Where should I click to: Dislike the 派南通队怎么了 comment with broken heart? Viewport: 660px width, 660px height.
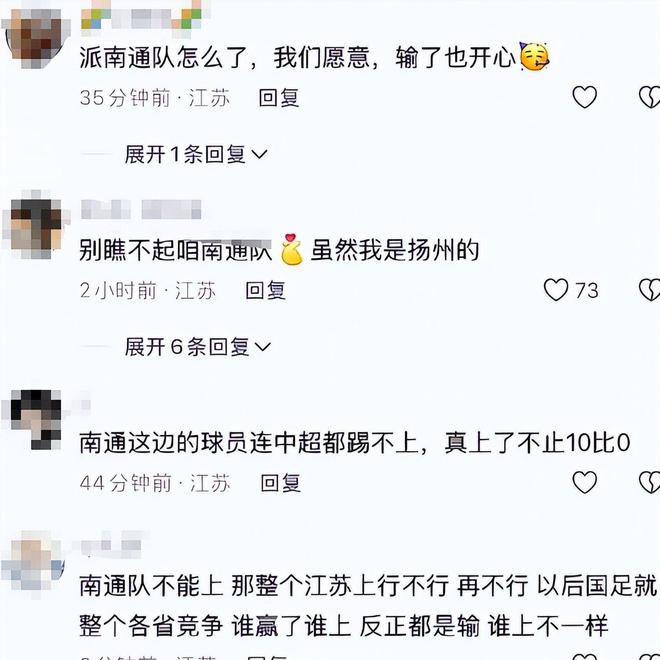coord(649,97)
